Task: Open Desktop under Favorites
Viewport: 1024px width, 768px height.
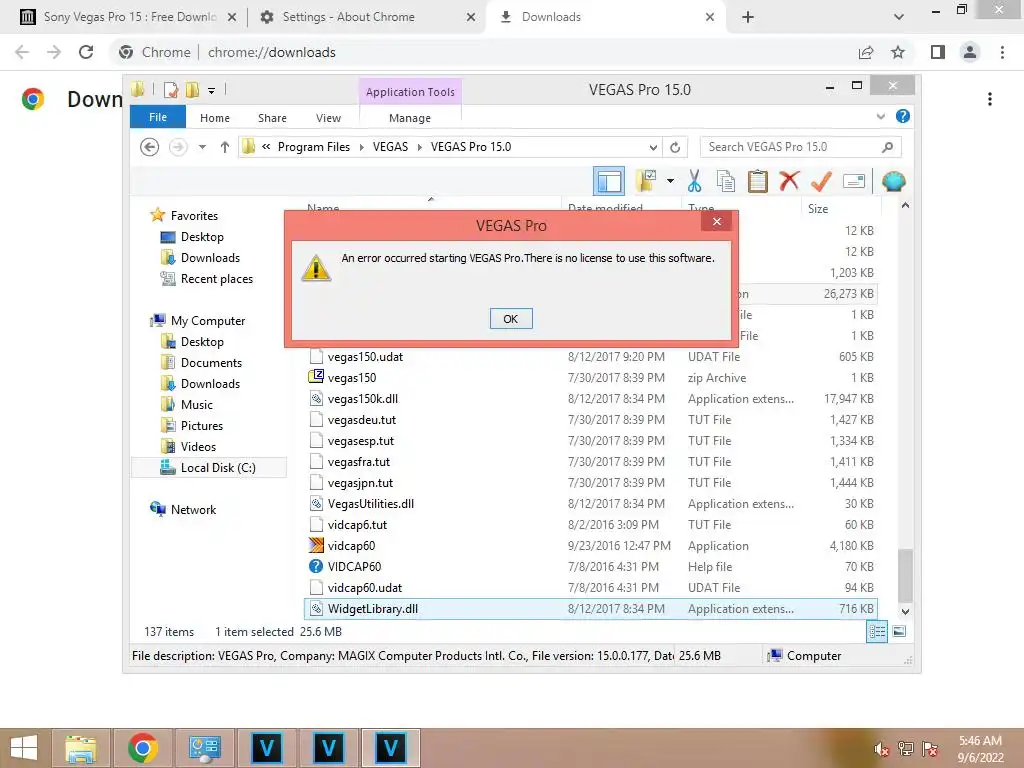Action: tap(202, 236)
